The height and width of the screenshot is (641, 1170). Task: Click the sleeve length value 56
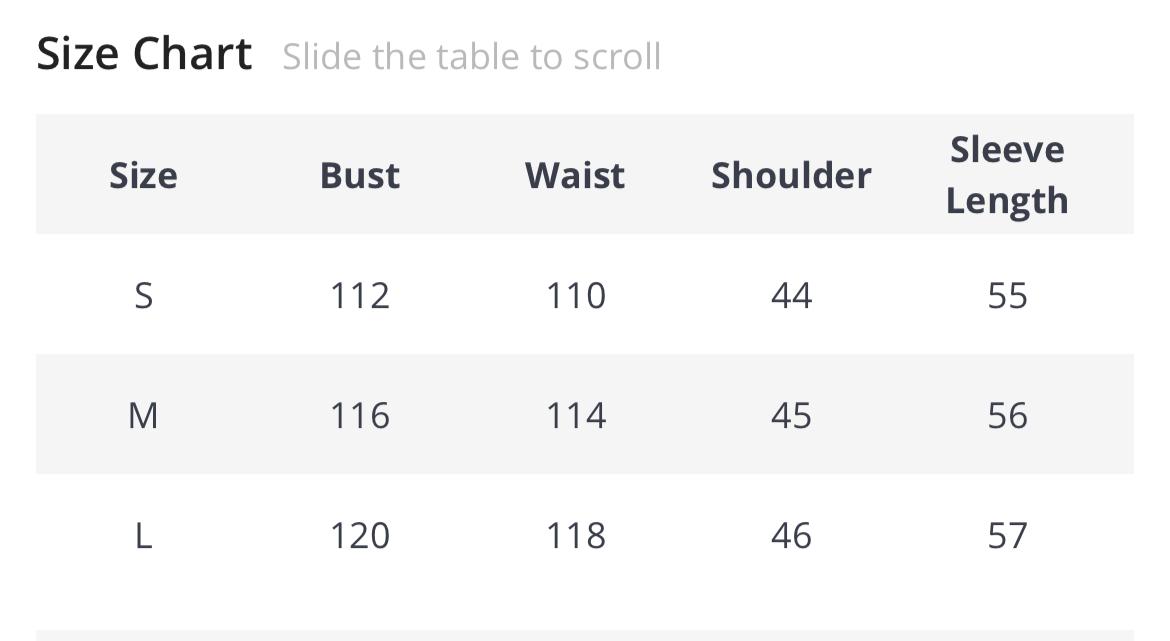click(1007, 416)
